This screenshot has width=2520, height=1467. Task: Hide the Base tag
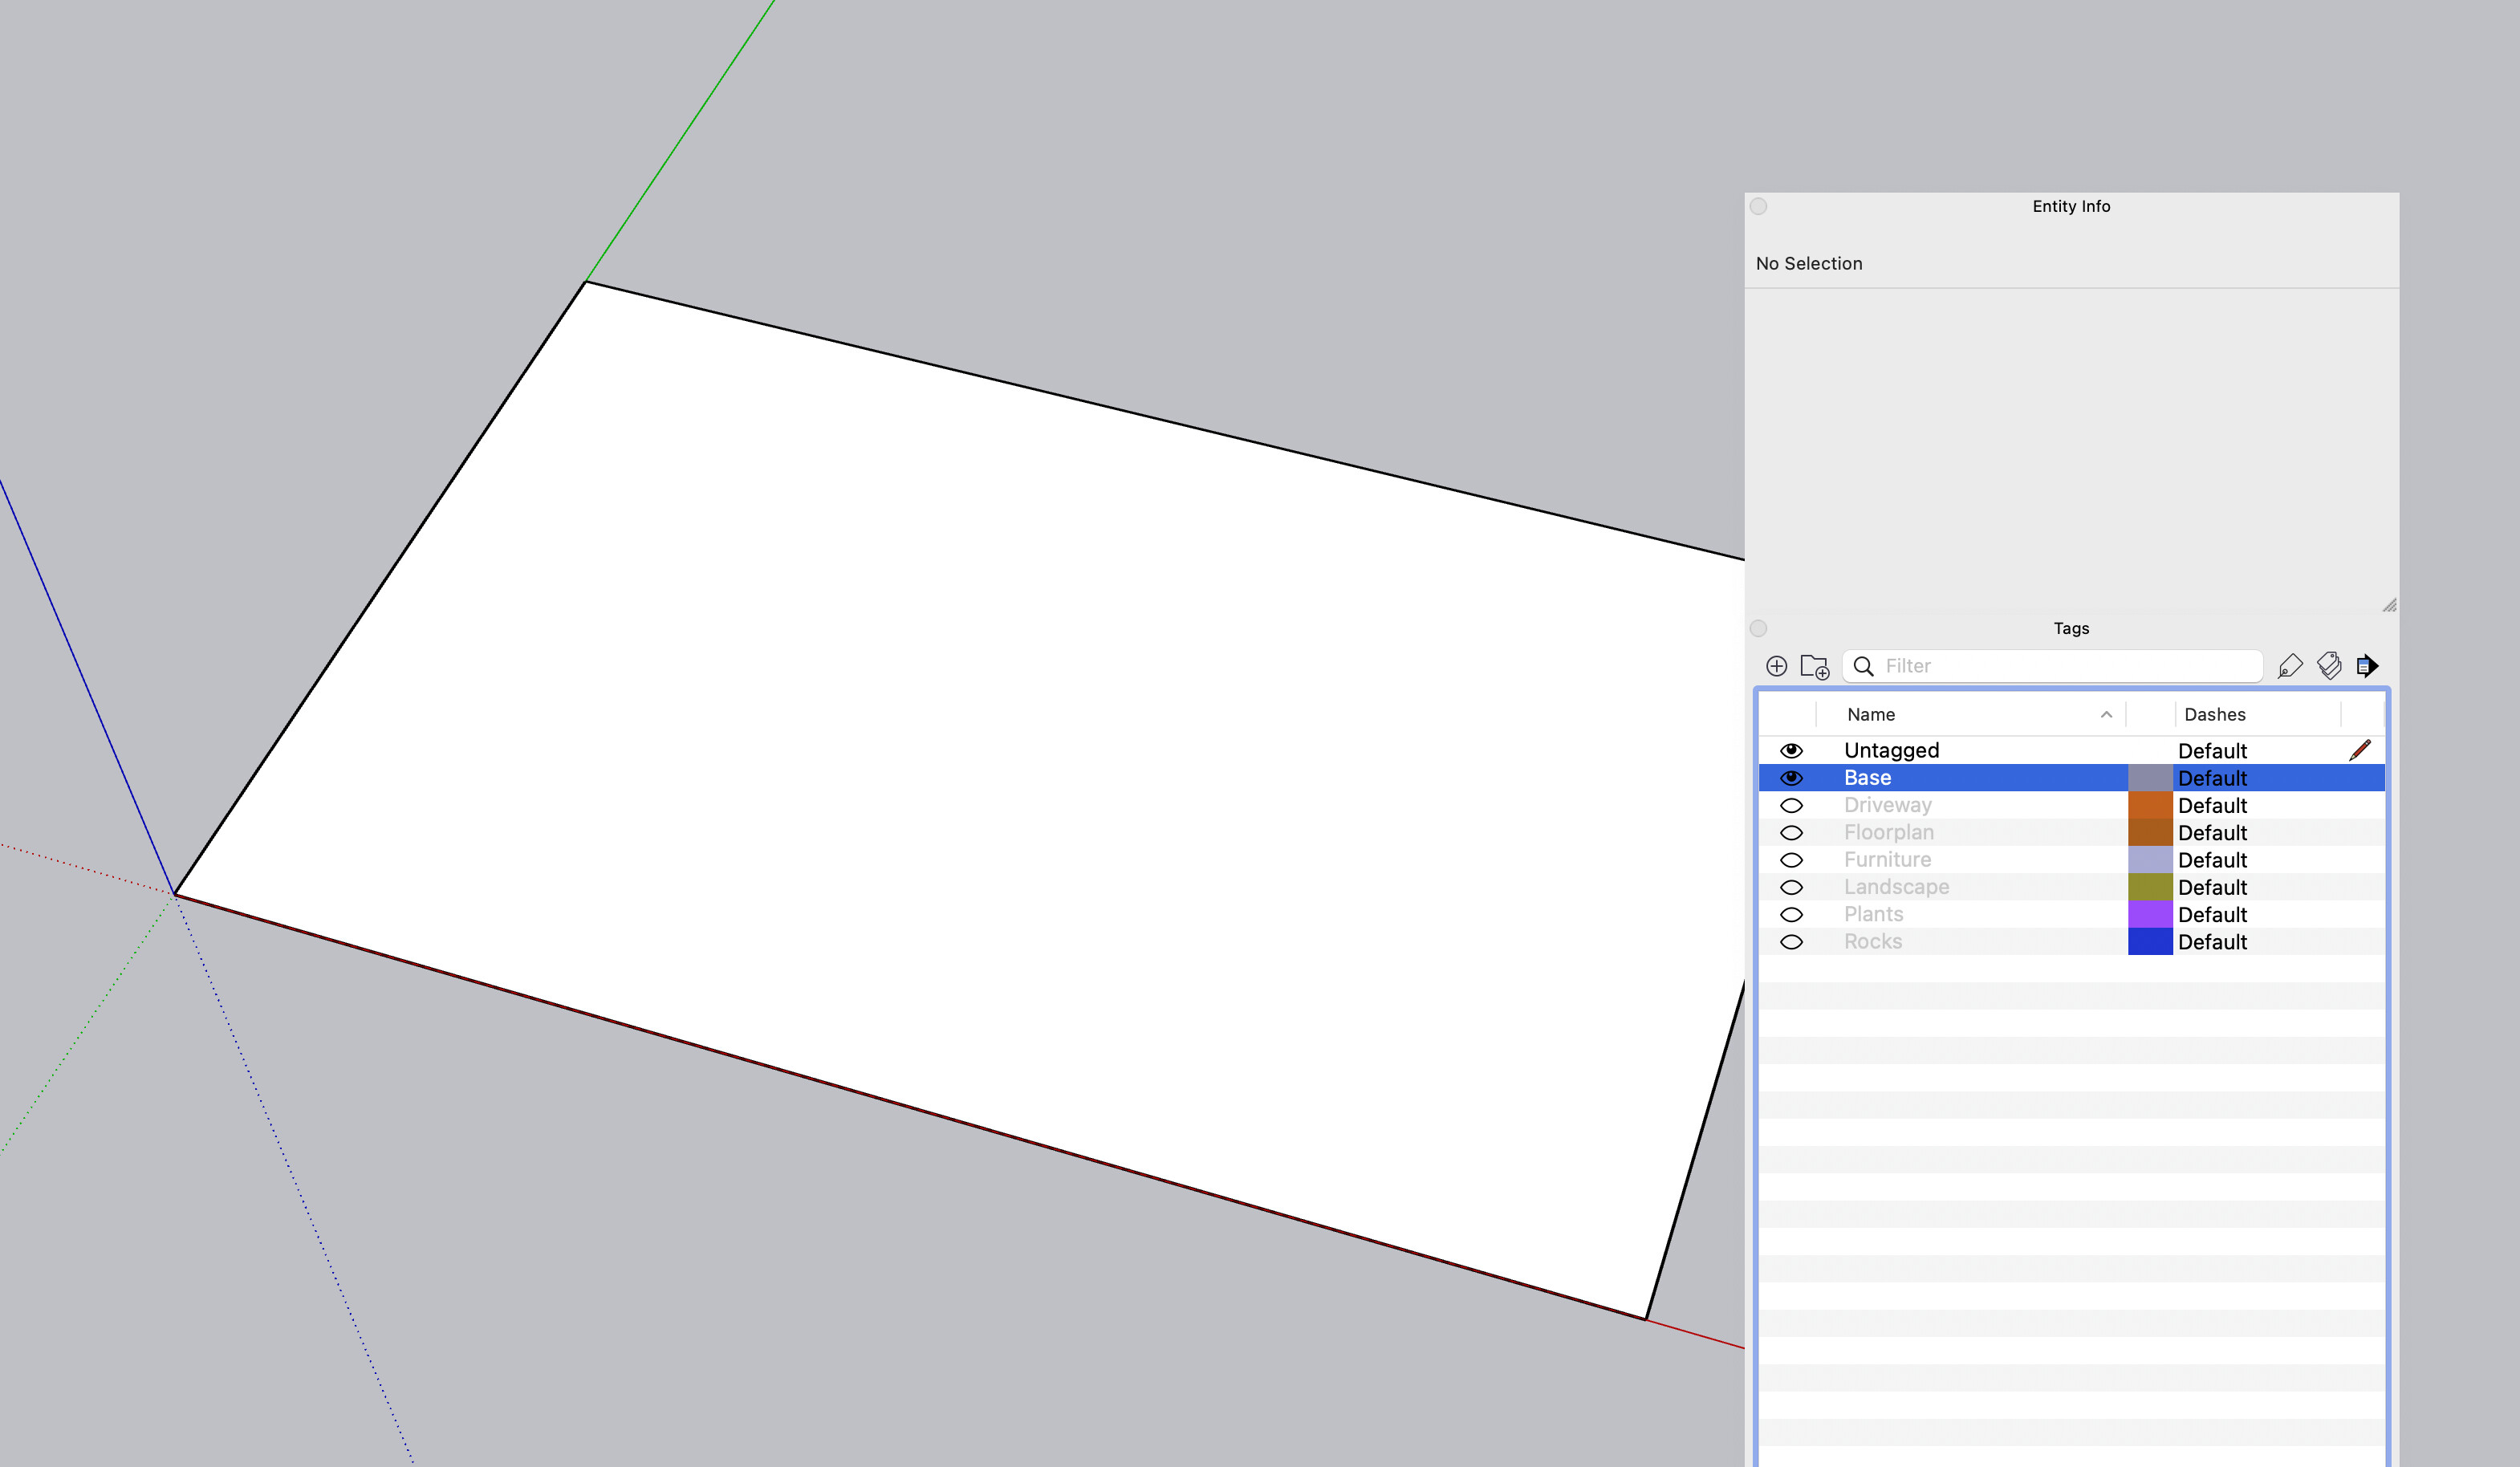click(1791, 778)
